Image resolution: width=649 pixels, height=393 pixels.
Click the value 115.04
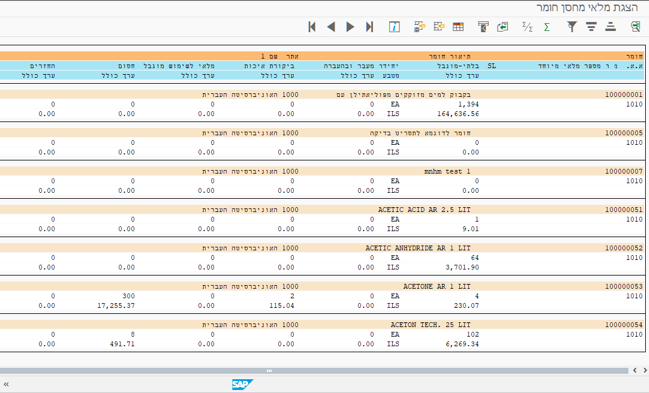[x=282, y=306]
